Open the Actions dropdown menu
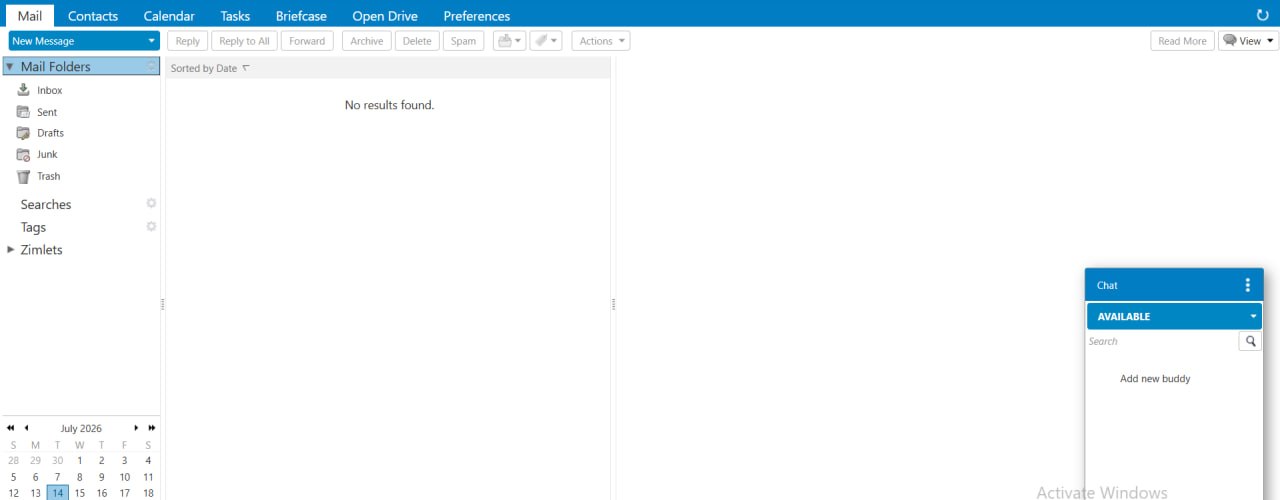 601,41
